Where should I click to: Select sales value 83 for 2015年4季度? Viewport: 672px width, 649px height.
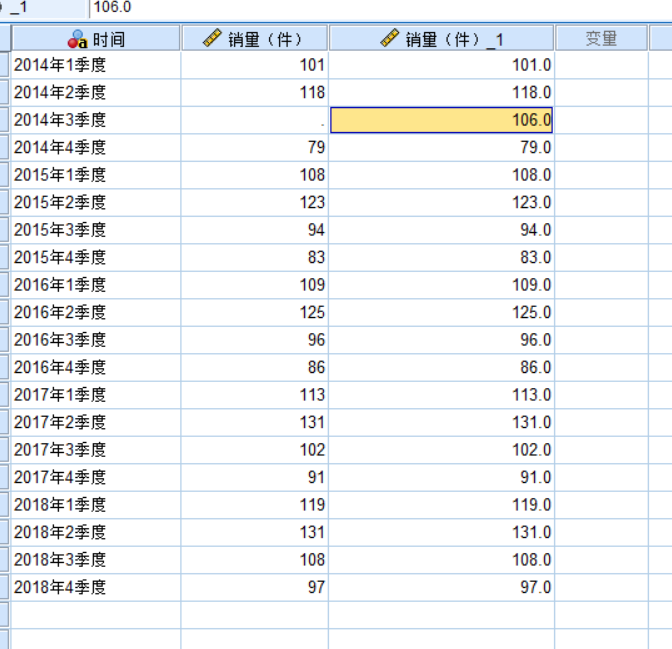pyautogui.click(x=255, y=257)
